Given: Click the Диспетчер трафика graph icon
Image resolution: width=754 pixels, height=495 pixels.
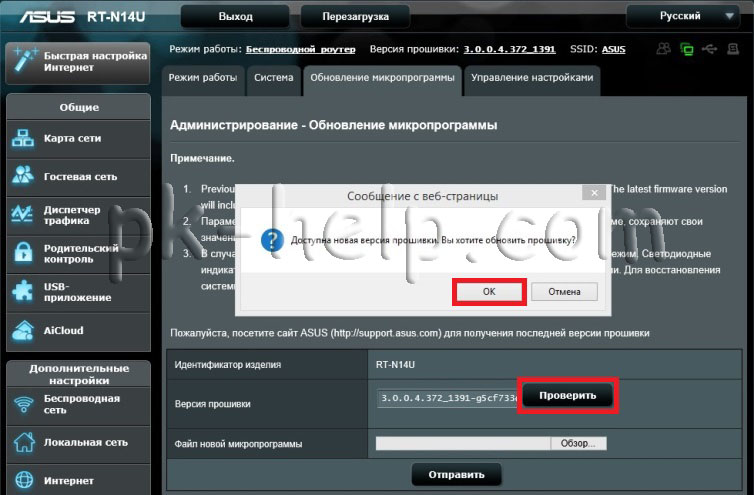Looking at the screenshot, I should 22,214.
